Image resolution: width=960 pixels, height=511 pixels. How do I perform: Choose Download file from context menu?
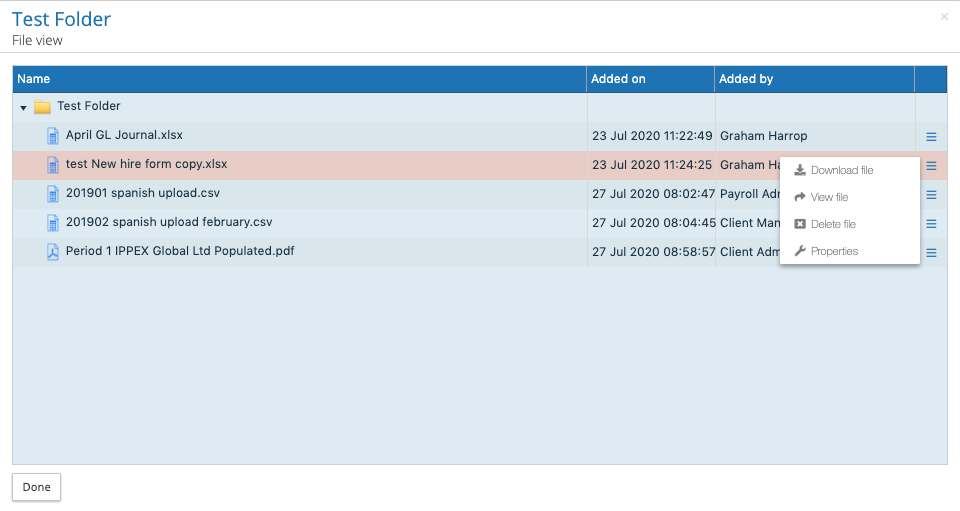point(841,171)
